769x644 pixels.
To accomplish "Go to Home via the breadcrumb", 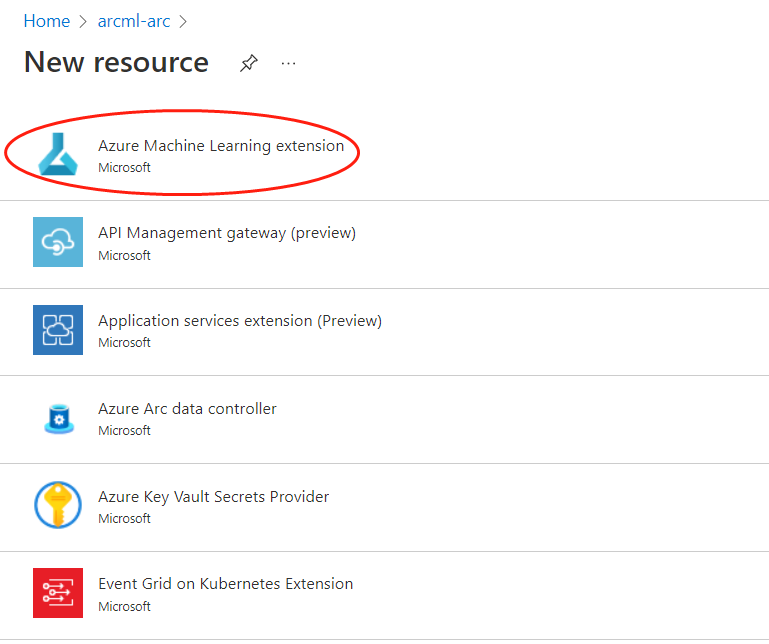I will click(x=47, y=21).
